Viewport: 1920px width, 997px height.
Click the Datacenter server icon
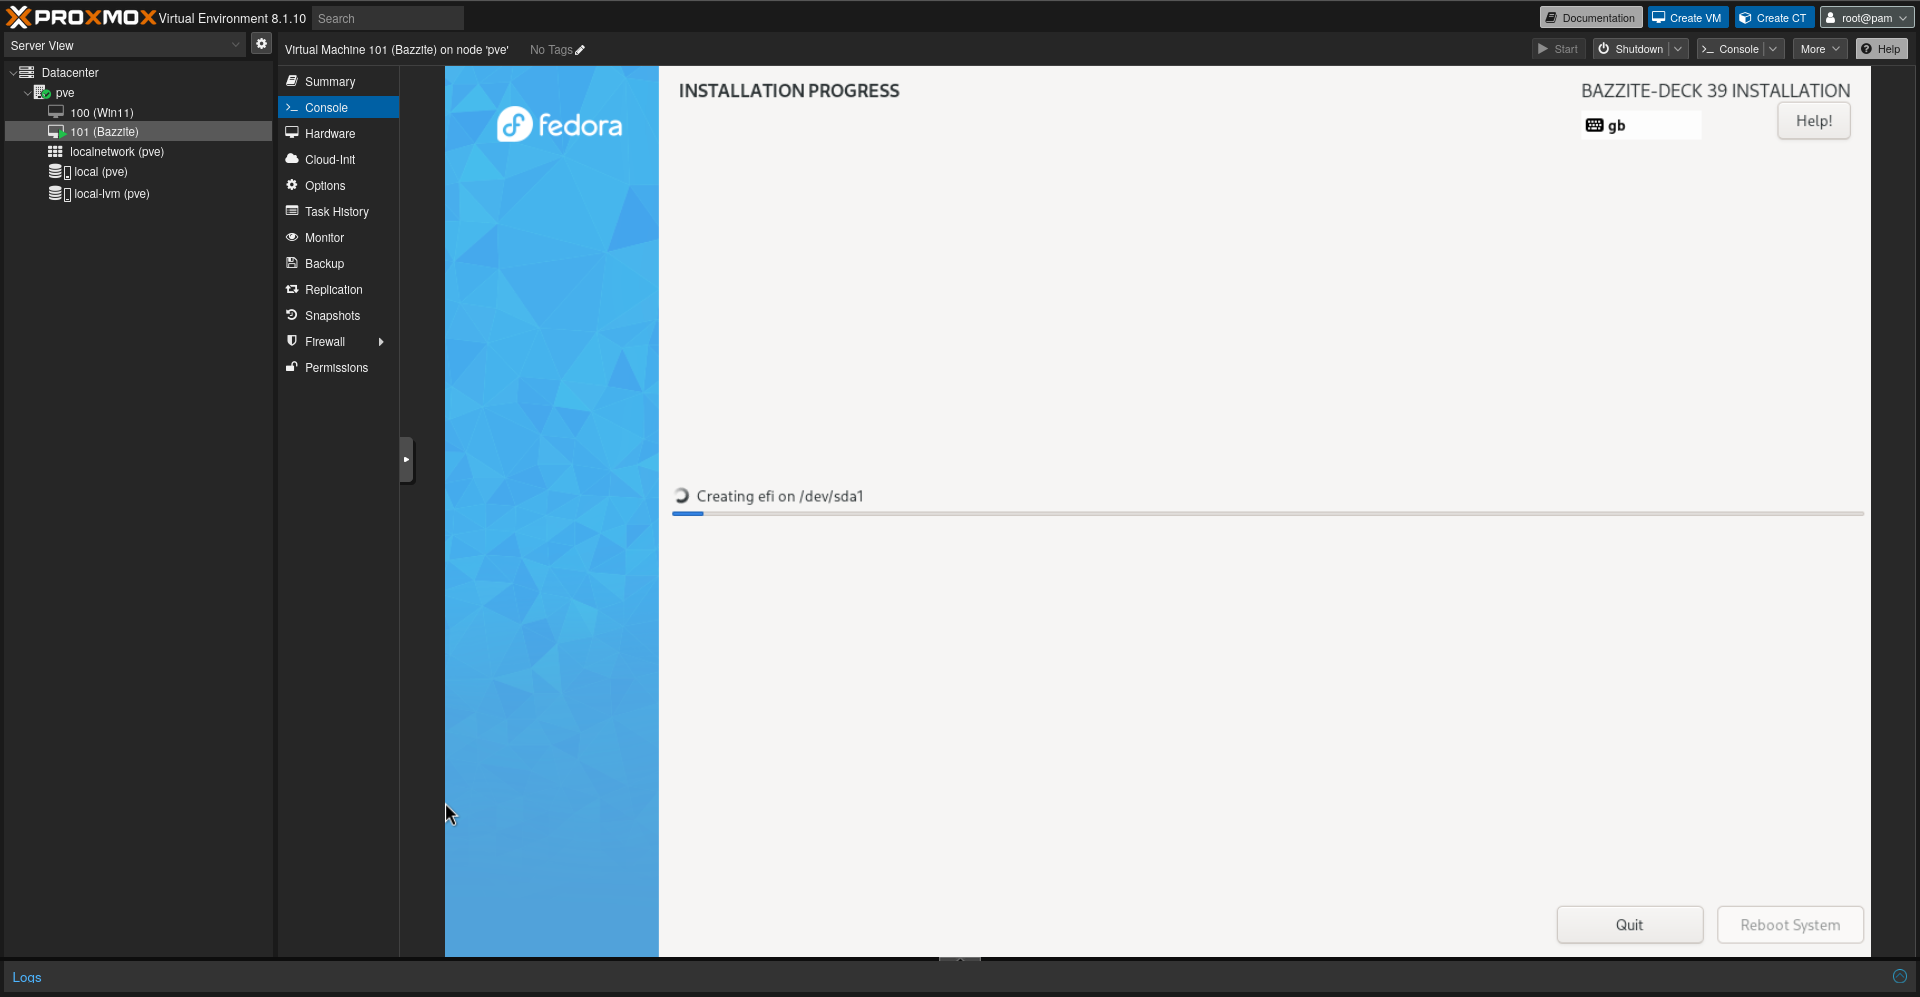click(x=27, y=72)
